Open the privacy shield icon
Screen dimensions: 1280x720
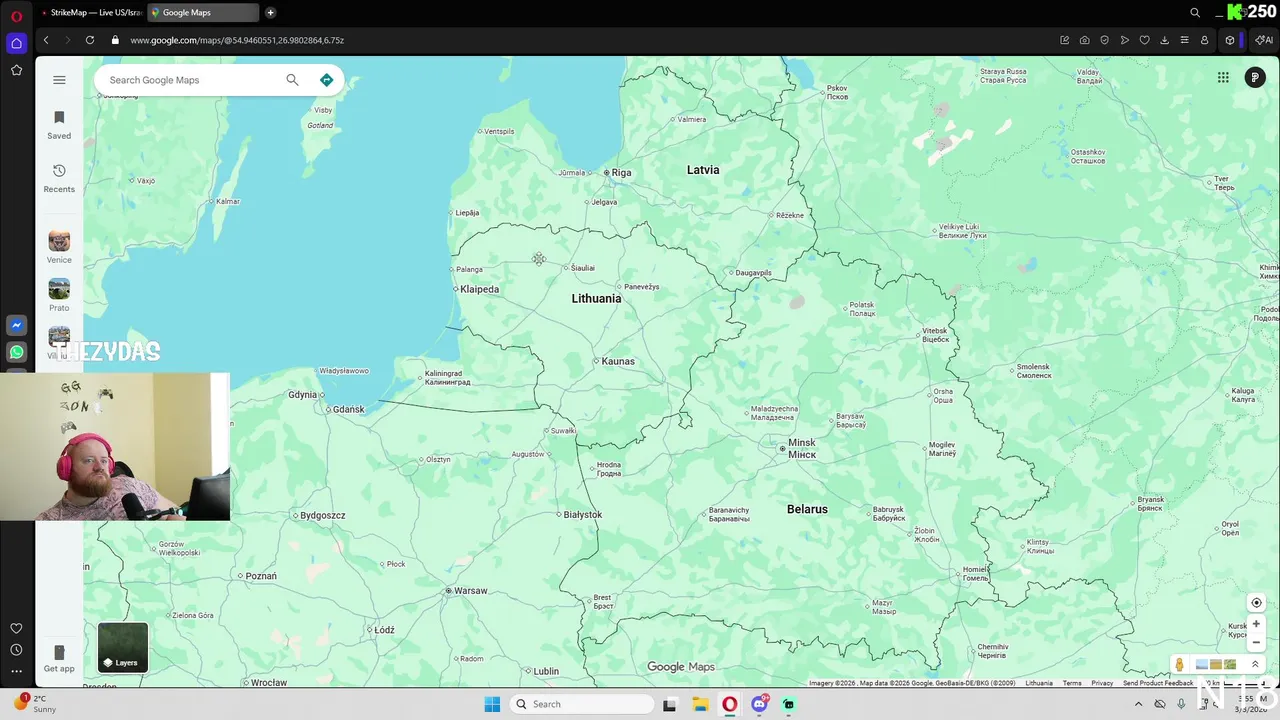click(x=1105, y=40)
